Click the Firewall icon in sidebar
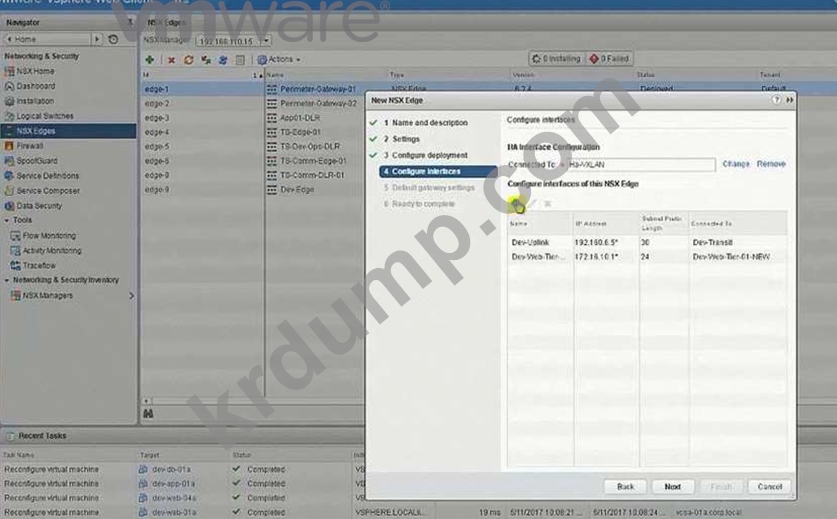Viewport: 837px width, 519px height. [9, 146]
